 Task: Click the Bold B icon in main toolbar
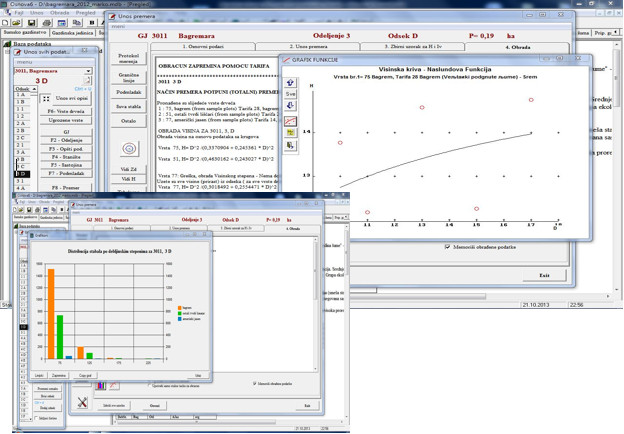pyautogui.click(x=92, y=23)
